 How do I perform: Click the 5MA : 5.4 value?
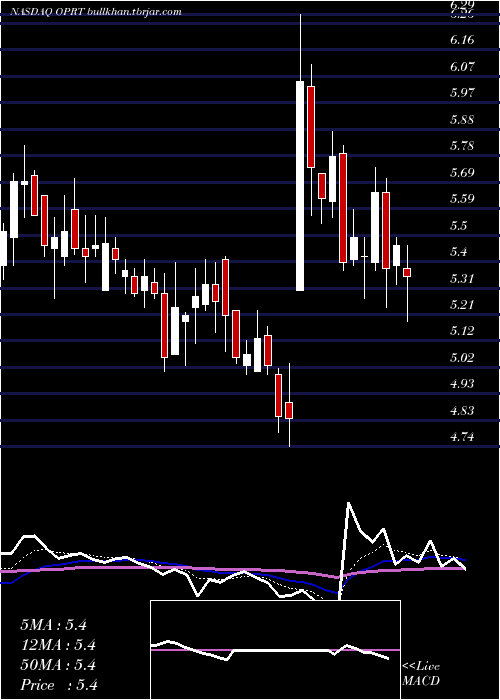tap(53, 625)
